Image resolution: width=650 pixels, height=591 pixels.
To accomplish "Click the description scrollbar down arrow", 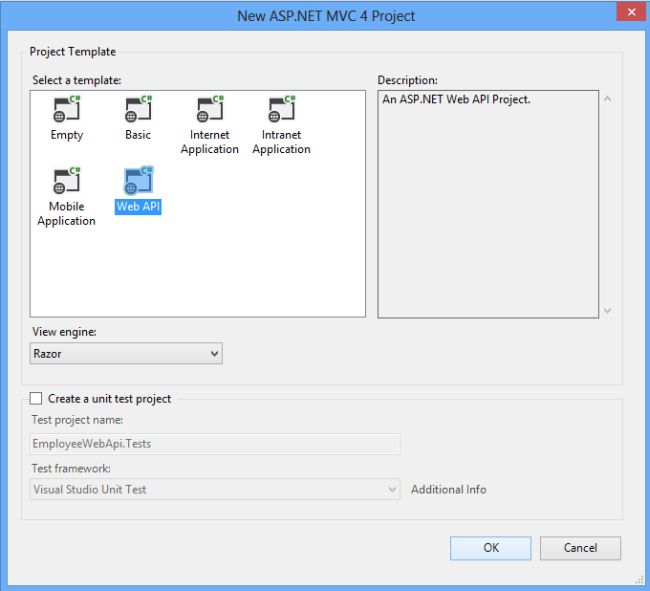I will 607,310.
